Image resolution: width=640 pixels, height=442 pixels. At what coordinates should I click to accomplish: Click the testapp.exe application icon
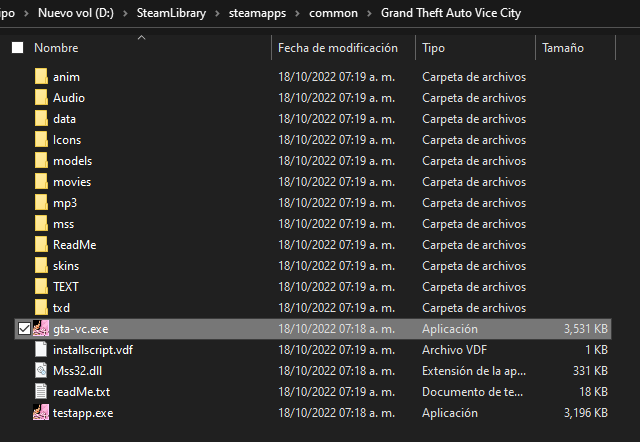pos(41,413)
